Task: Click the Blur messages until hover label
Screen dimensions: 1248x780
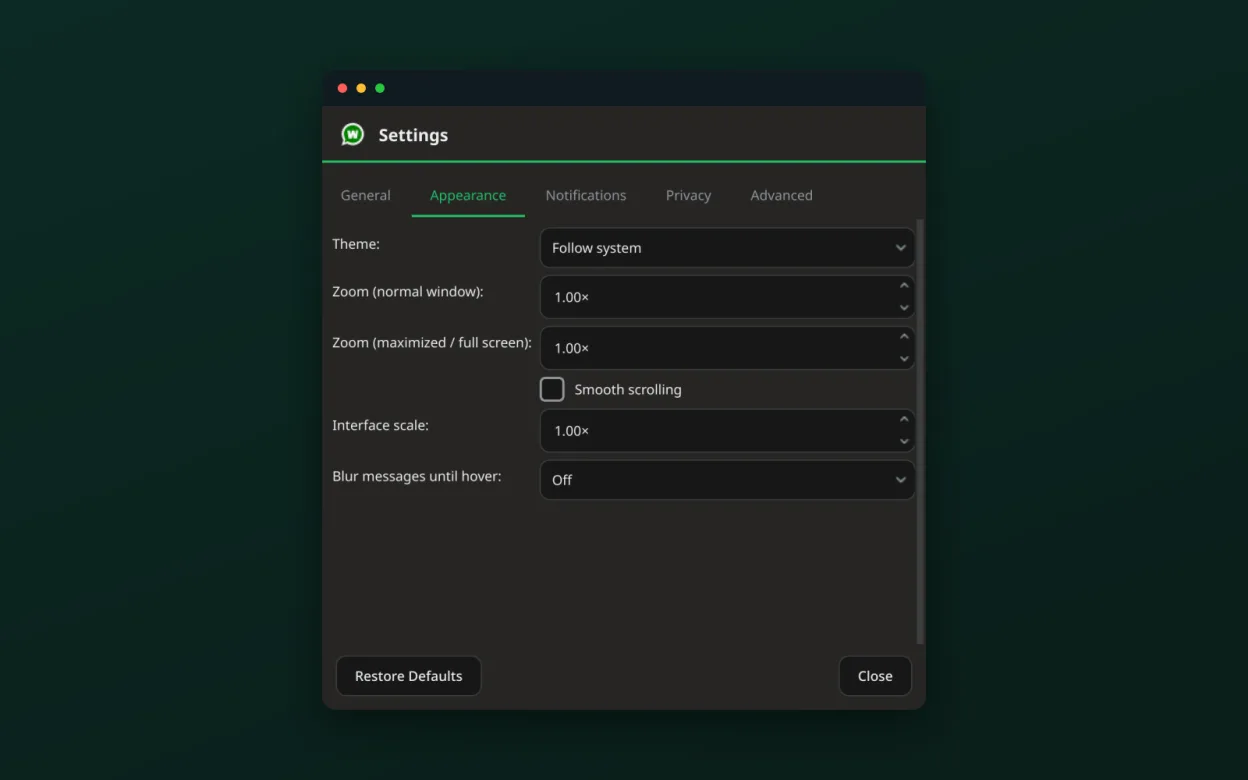Action: coord(417,476)
